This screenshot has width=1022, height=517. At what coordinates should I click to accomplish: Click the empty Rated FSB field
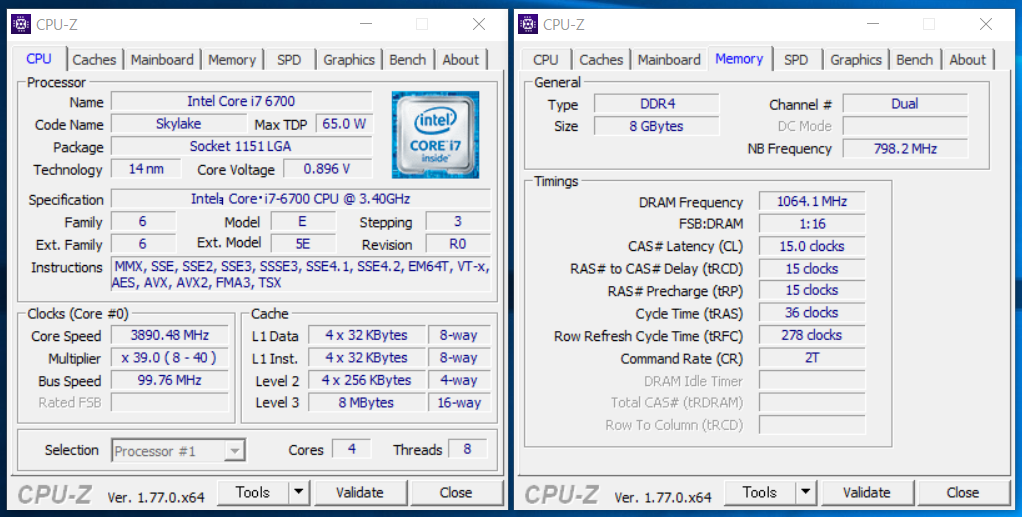tap(169, 402)
